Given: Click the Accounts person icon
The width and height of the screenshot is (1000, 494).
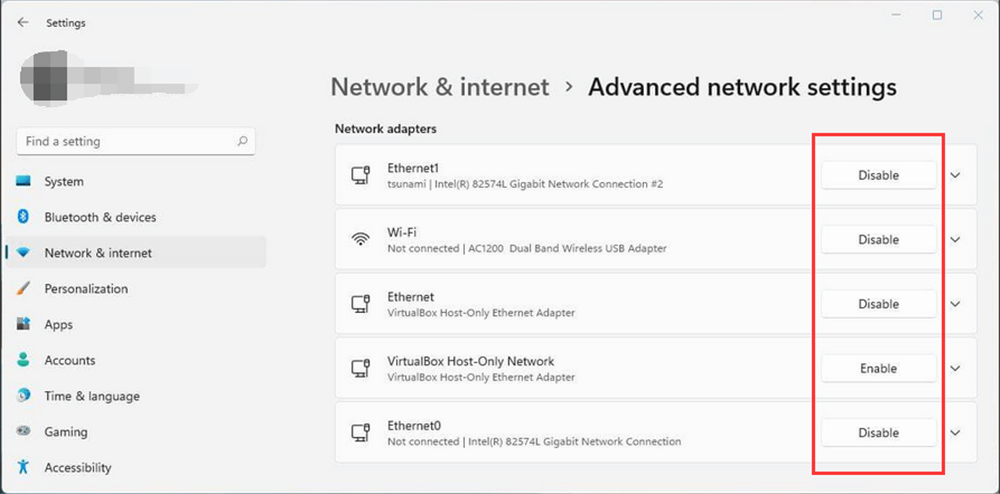Looking at the screenshot, I should coord(23,360).
